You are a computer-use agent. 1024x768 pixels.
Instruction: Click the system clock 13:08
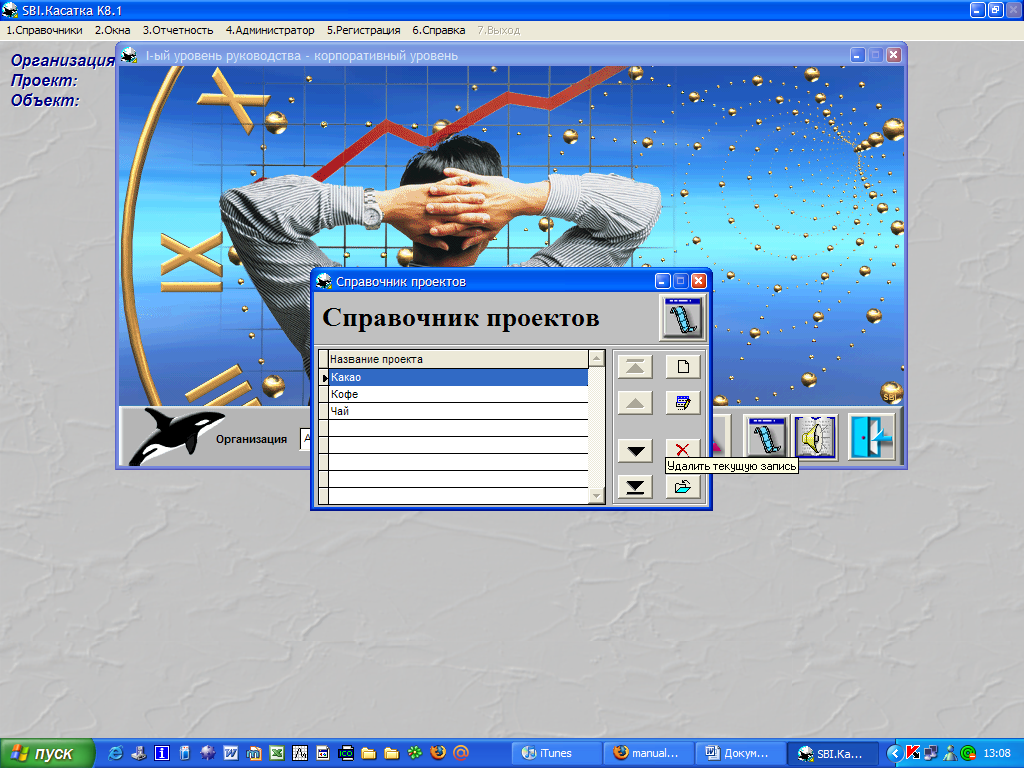coord(997,754)
